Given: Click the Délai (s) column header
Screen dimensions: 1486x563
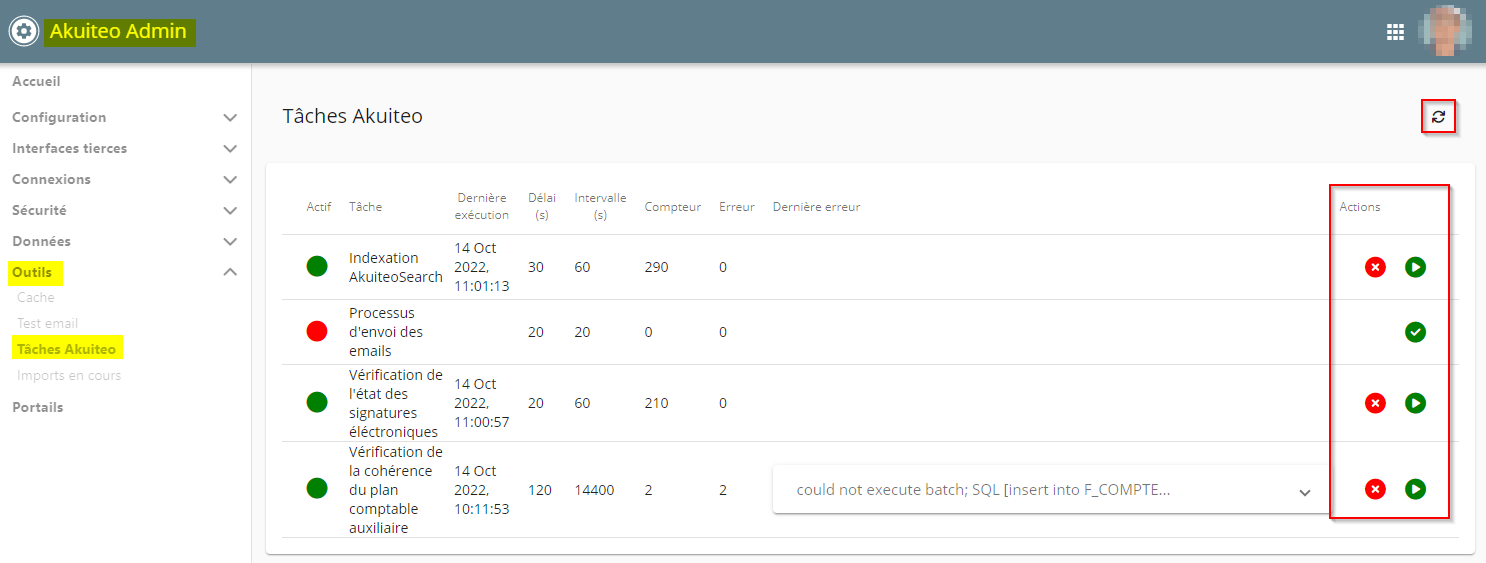Looking at the screenshot, I should tap(542, 207).
